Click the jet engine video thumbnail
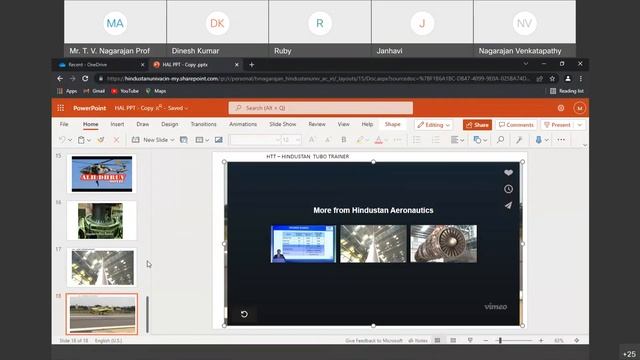The height and width of the screenshot is (360, 640). 443,244
